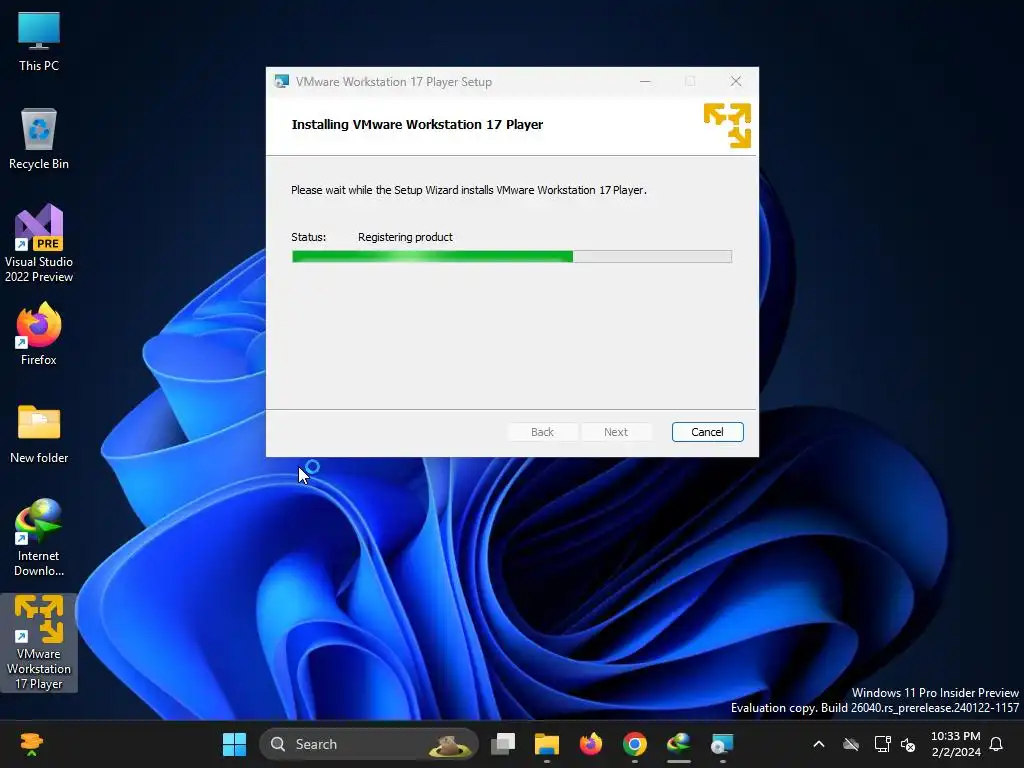This screenshot has width=1024, height=768.
Task: Click the OneDrive cloud tray icon
Action: click(850, 744)
